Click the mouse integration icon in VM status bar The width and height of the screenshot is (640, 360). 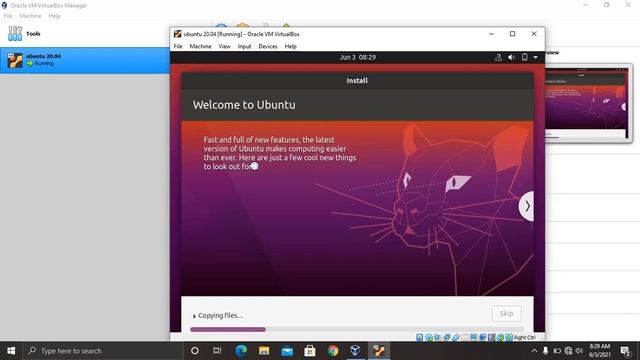tap(500, 338)
